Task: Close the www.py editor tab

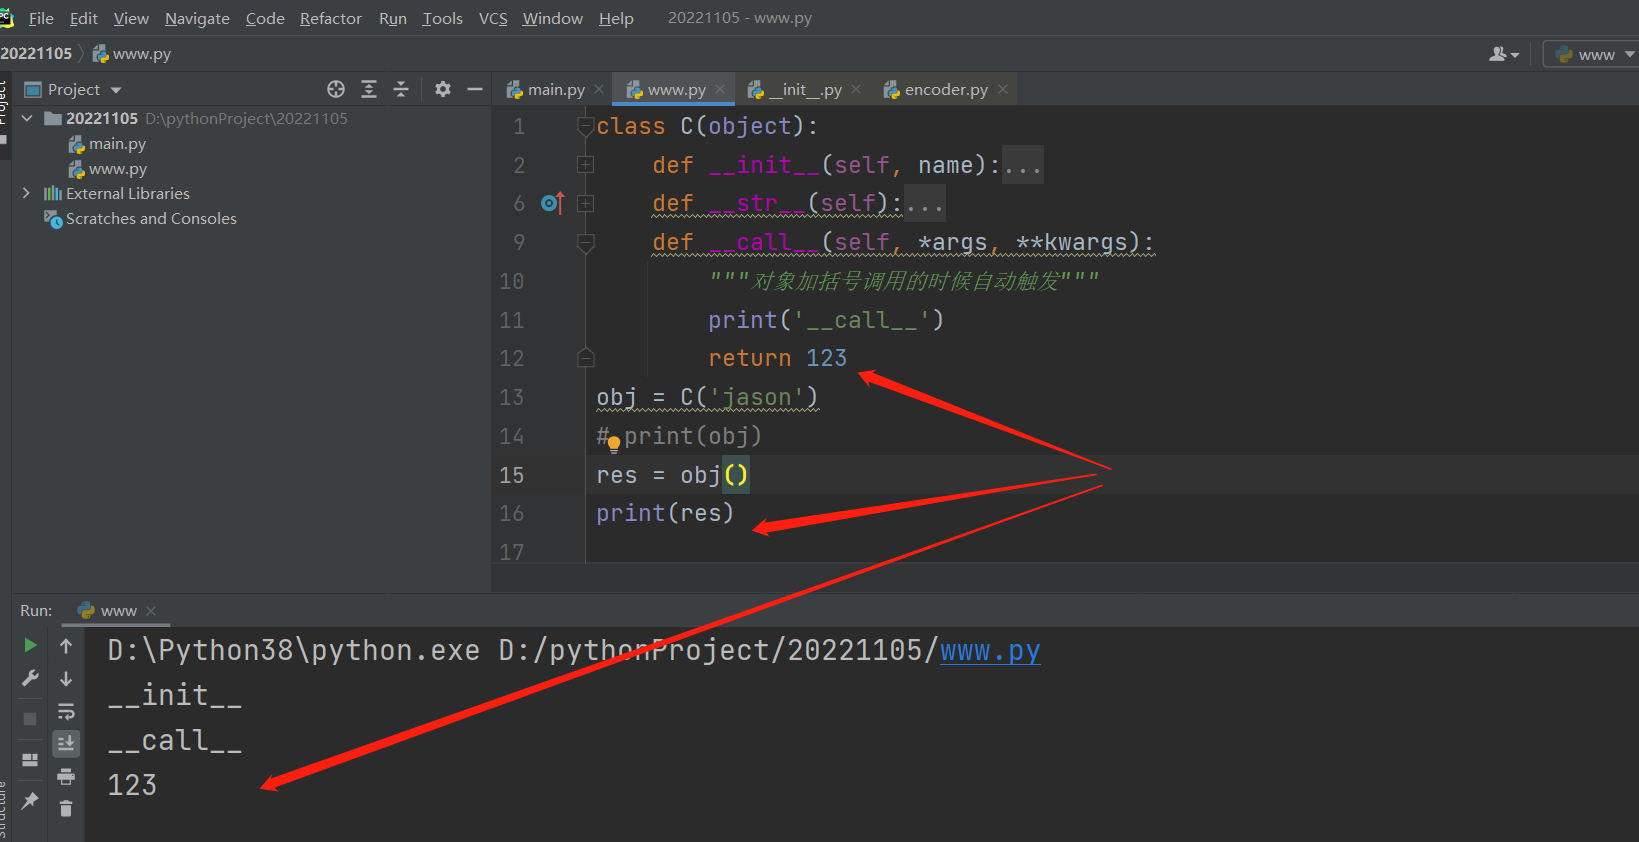Action: [720, 89]
